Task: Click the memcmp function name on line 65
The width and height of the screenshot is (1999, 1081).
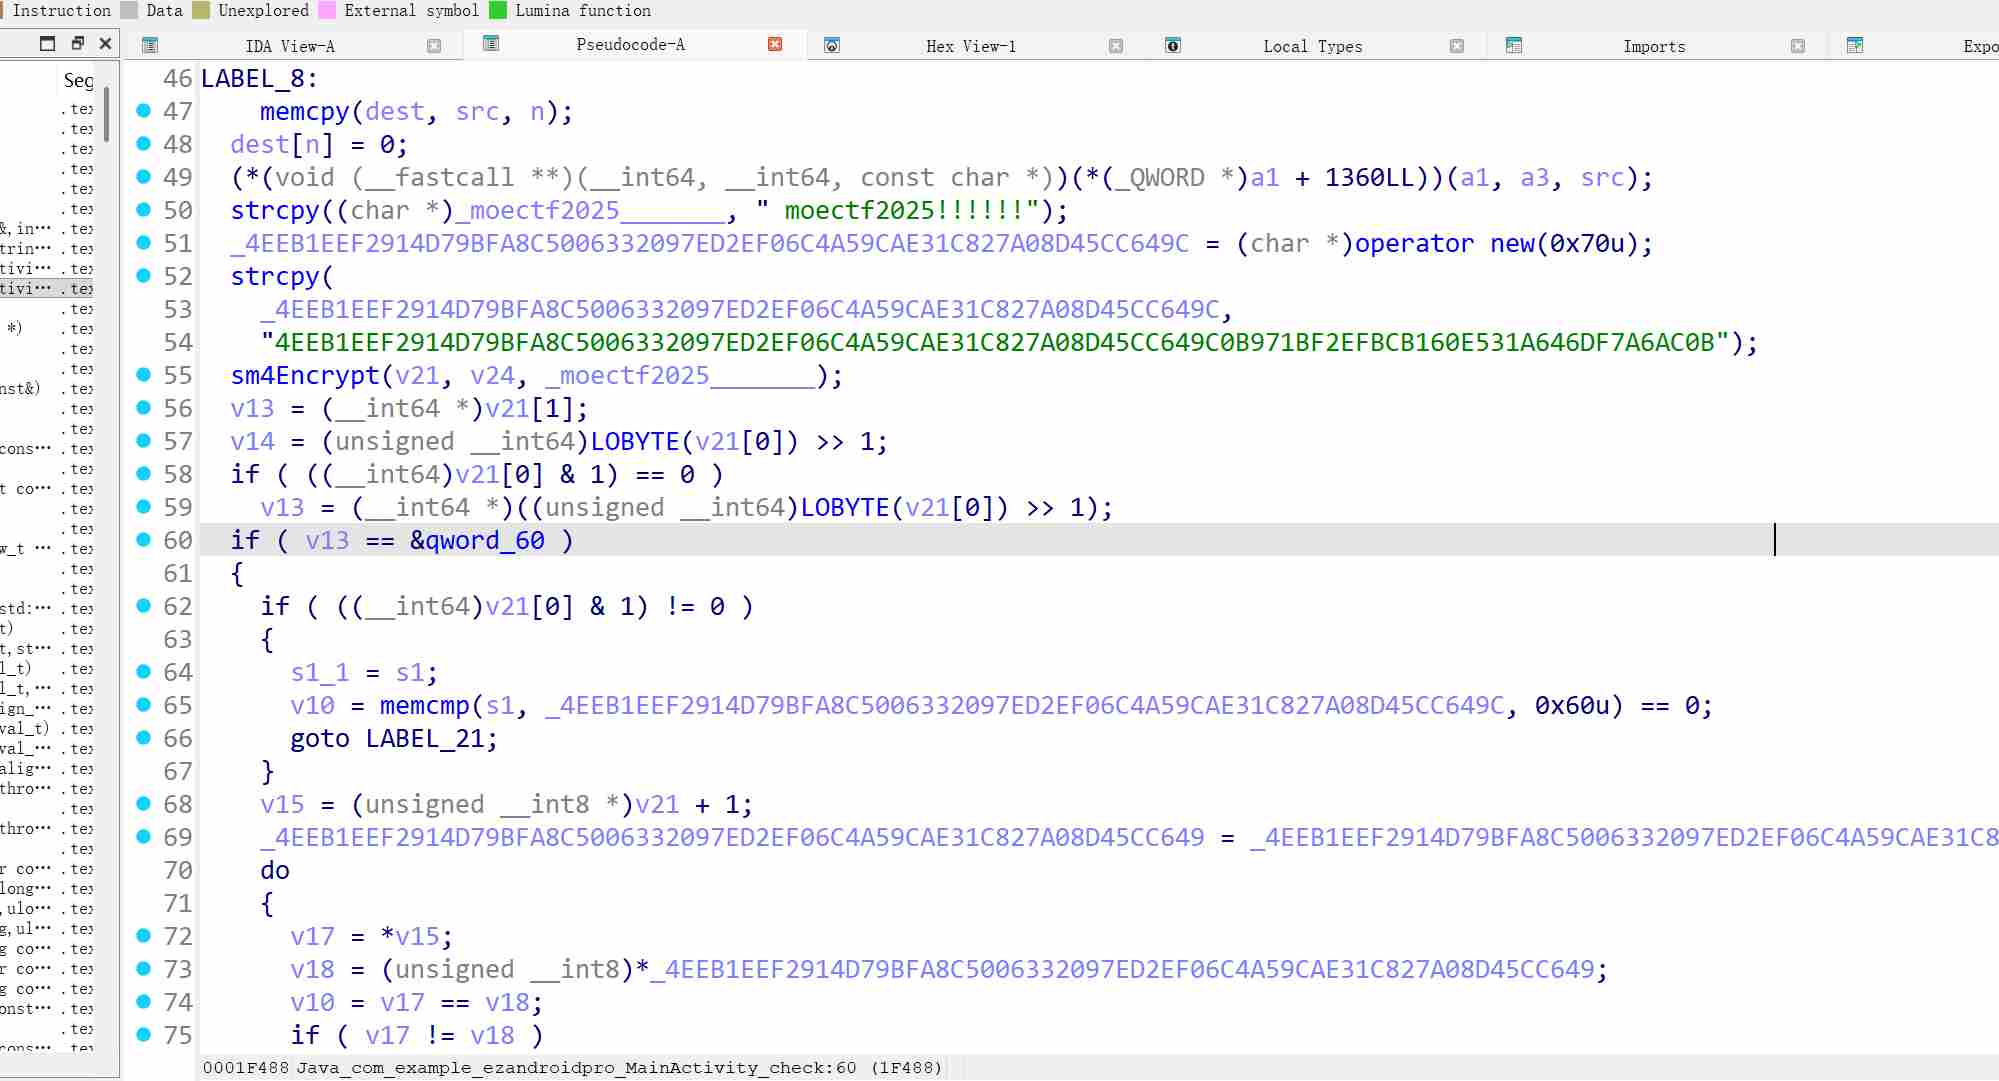Action: pos(424,705)
